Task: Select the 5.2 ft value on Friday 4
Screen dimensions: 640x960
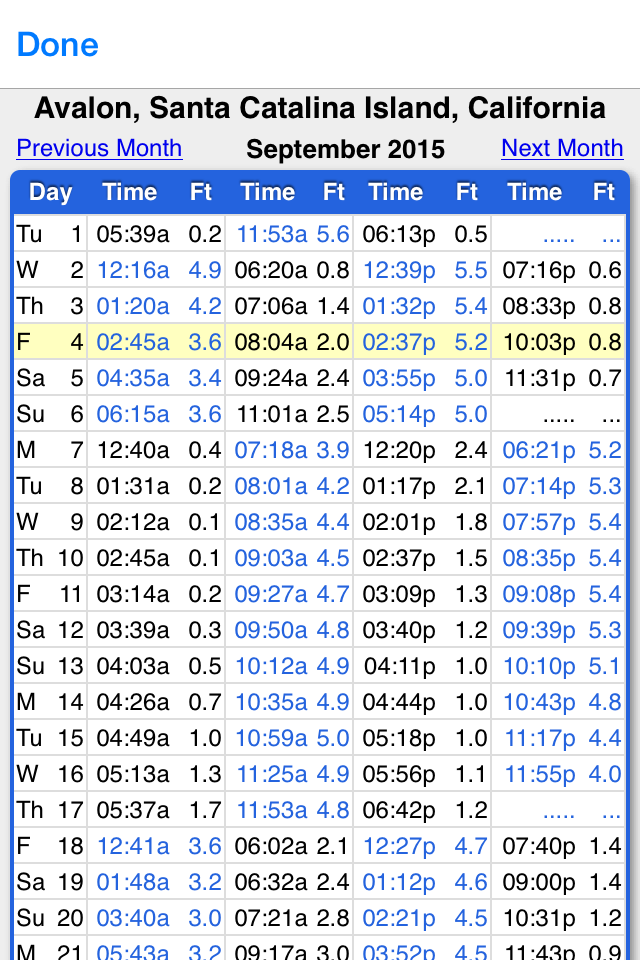Action: click(471, 342)
